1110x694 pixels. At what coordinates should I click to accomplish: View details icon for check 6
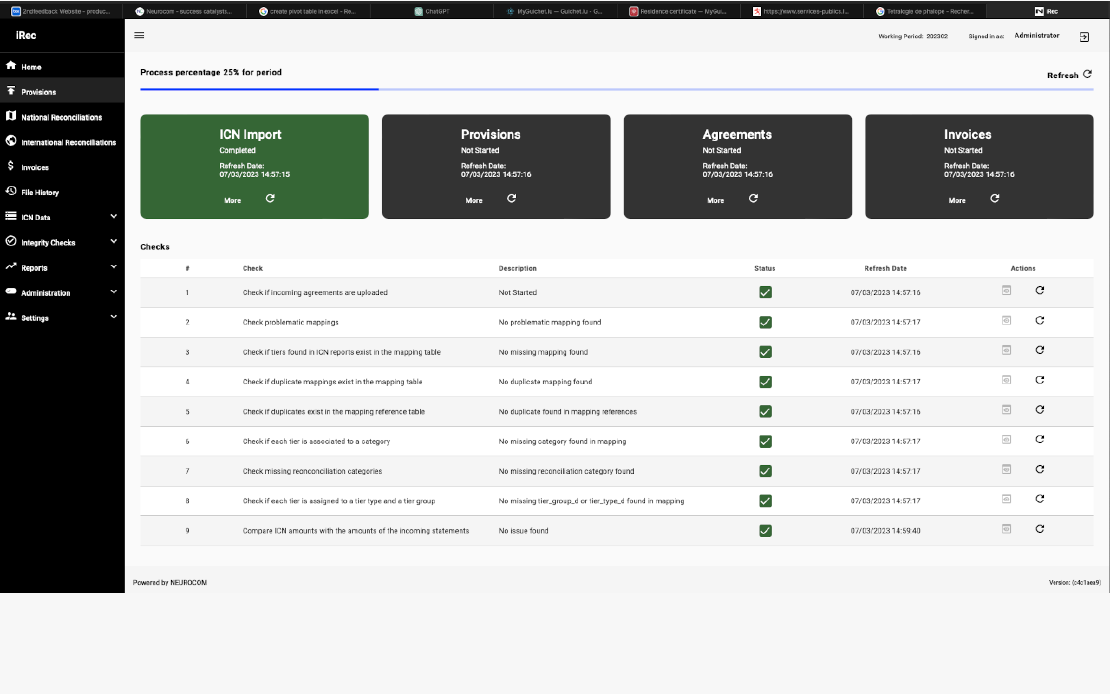tap(1006, 439)
